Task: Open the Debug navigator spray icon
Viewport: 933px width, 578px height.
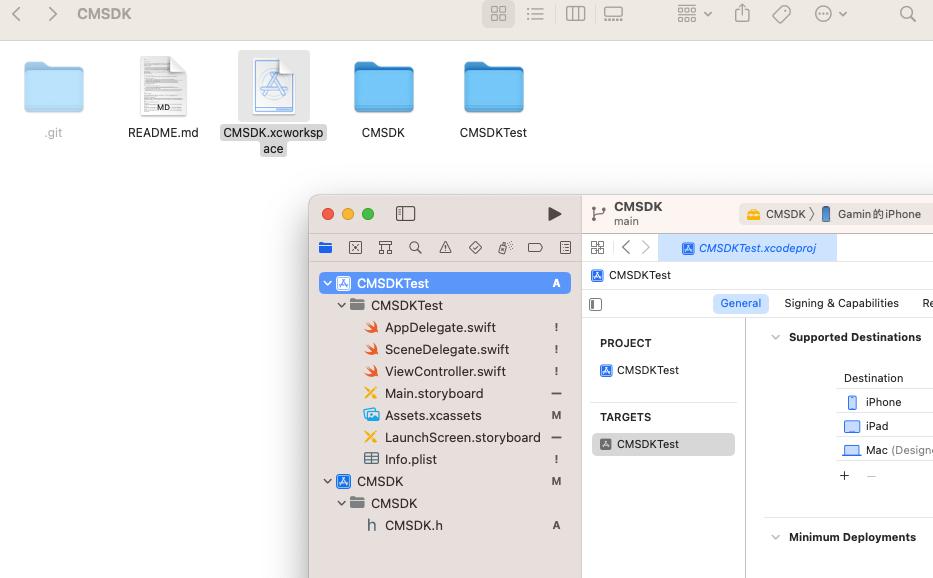Action: 505,248
